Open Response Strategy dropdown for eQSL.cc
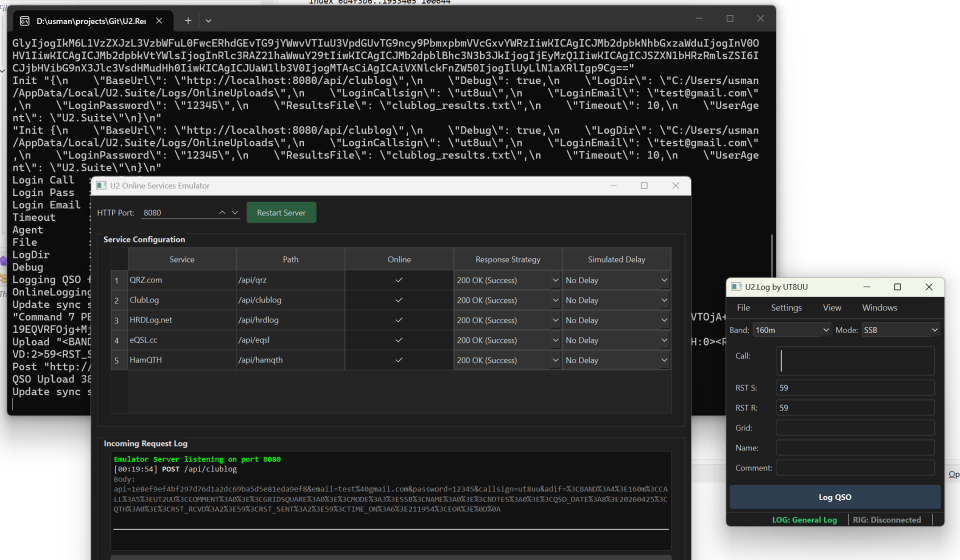The width and height of the screenshot is (960, 560). (508, 340)
